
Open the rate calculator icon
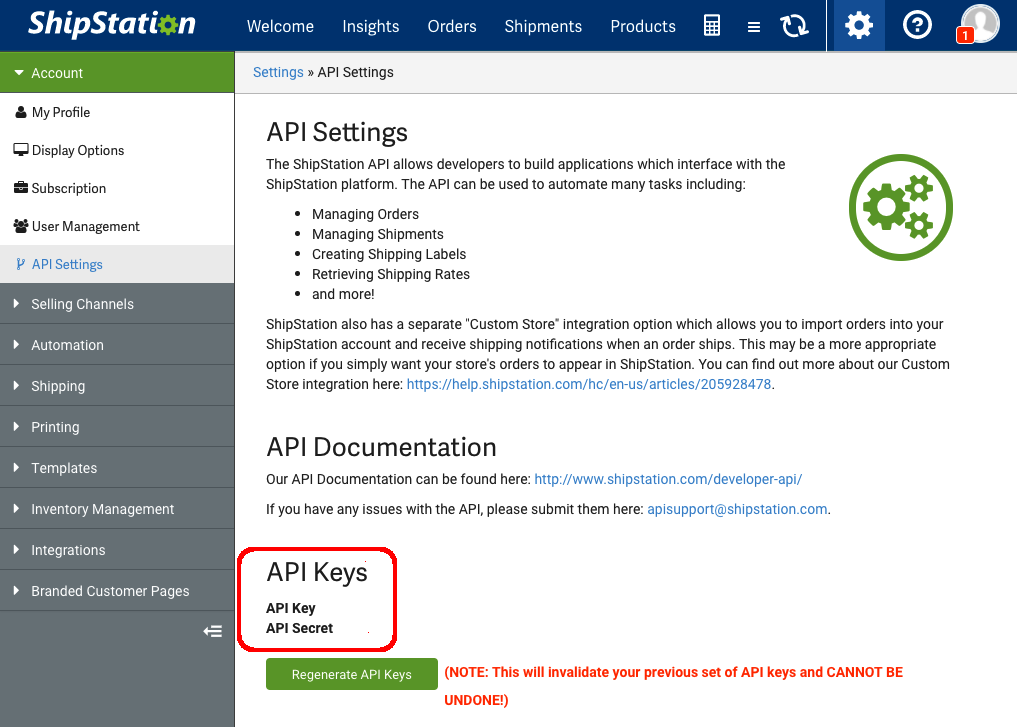click(711, 26)
